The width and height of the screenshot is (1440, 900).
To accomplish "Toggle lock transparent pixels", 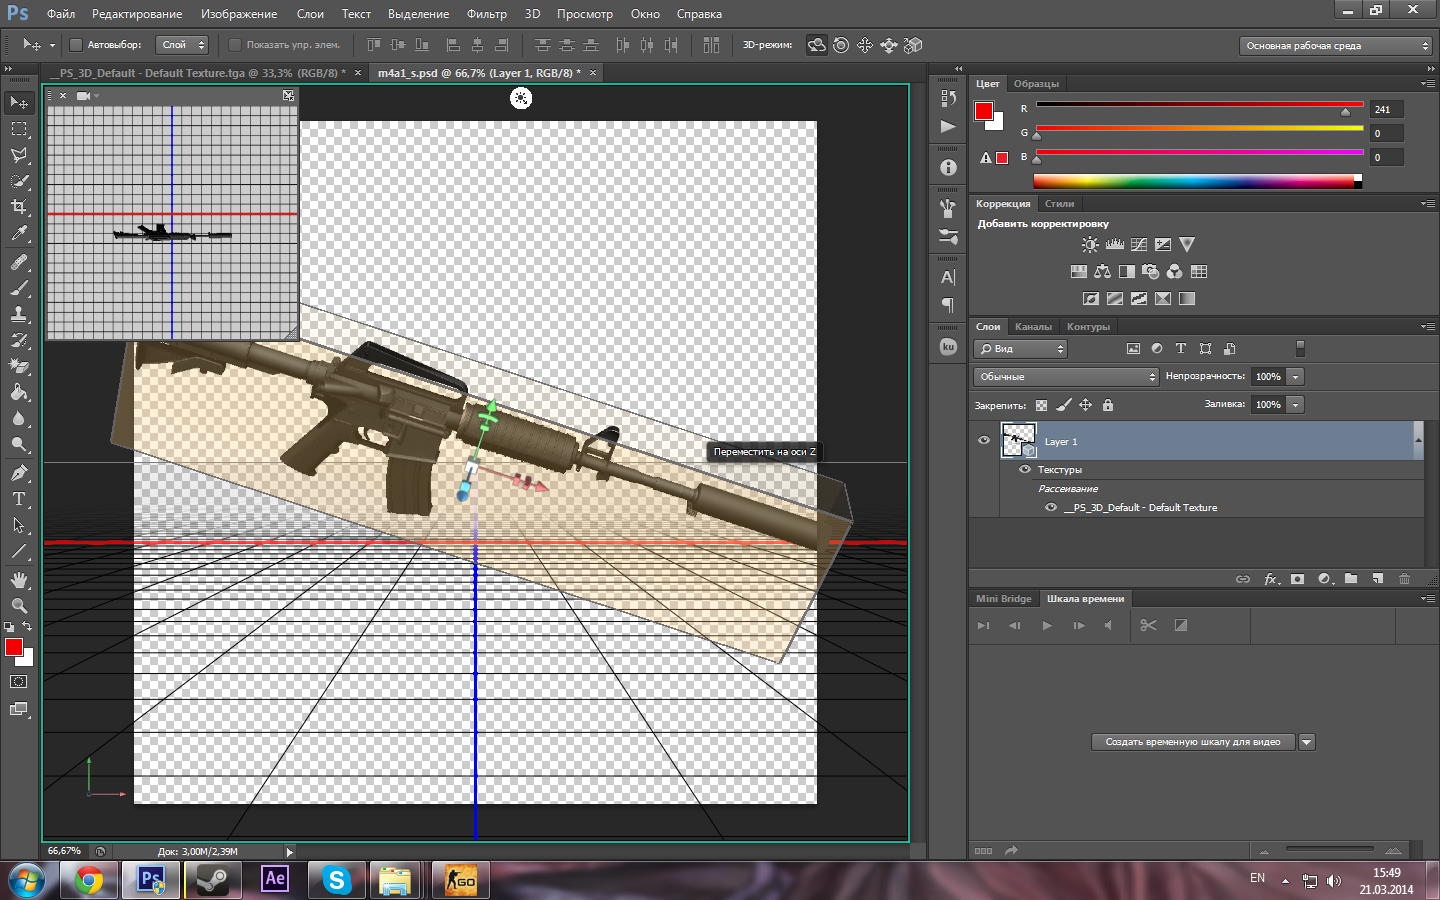I will pyautogui.click(x=1042, y=405).
